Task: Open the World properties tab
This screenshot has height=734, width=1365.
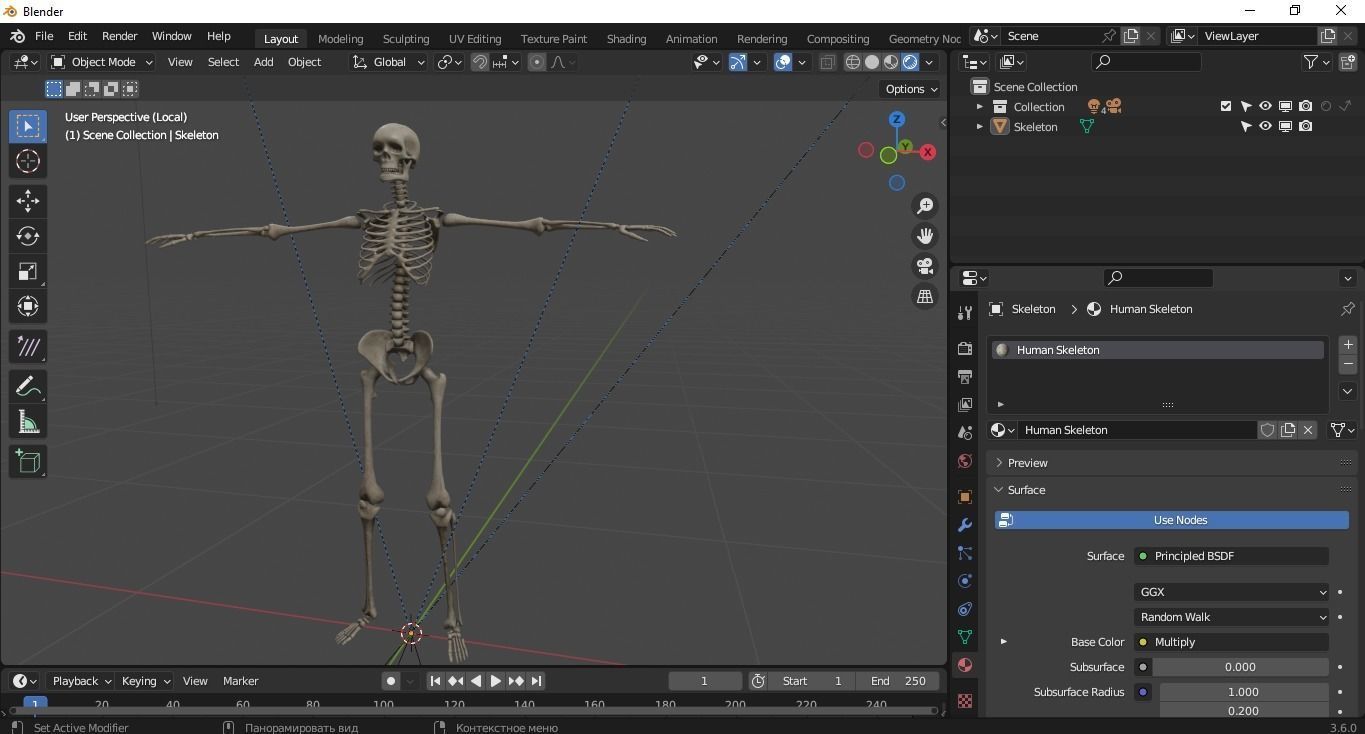Action: coord(965,461)
